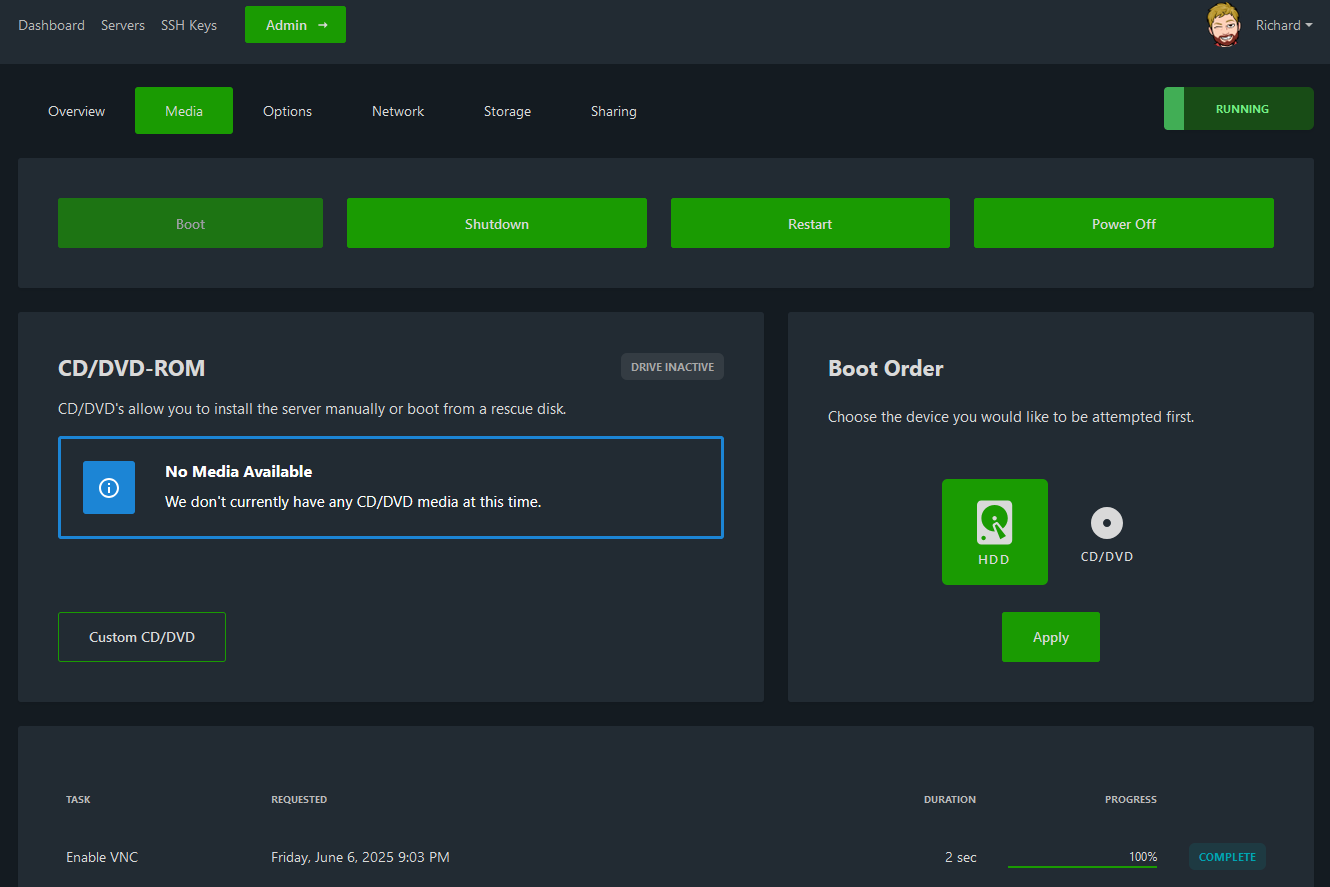Click the requested date Friday, June 6, 2025
This screenshot has width=1330, height=887.
click(x=360, y=857)
